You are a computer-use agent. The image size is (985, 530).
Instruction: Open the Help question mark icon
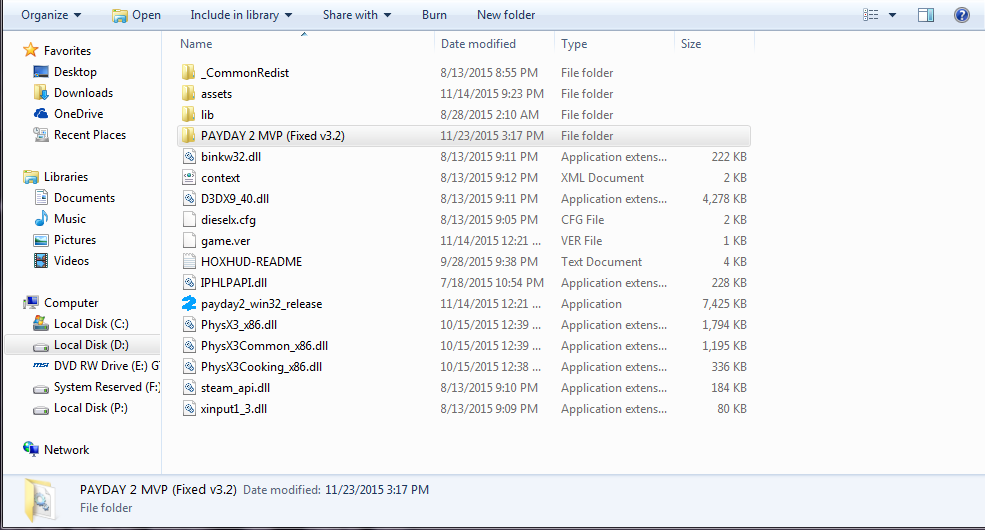(962, 15)
